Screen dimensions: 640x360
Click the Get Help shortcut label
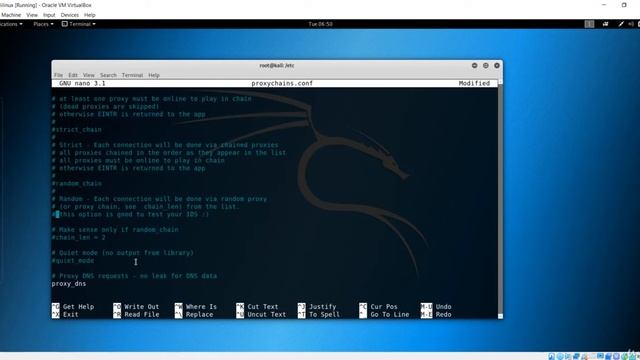click(78, 307)
